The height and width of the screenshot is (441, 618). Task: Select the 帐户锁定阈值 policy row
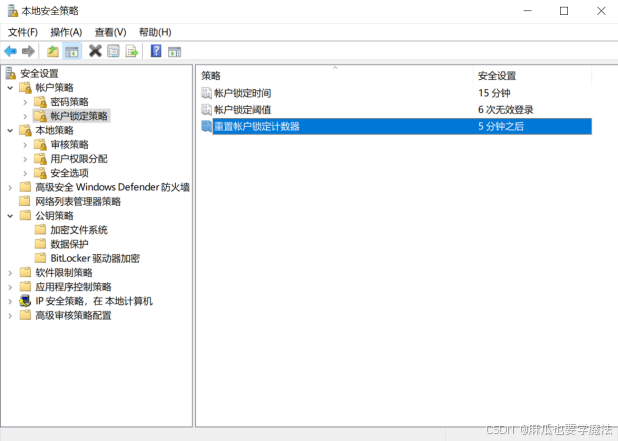tap(396, 110)
